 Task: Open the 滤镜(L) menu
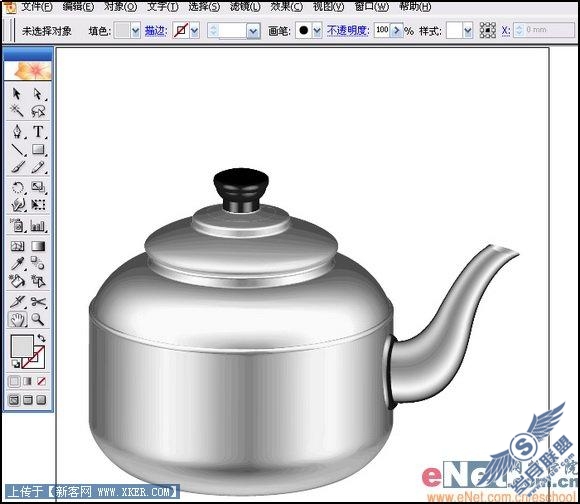coord(245,7)
